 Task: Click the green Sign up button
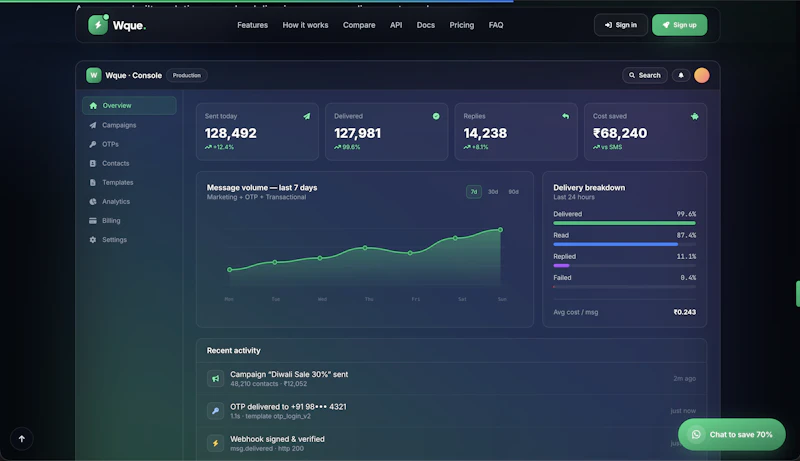[680, 25]
